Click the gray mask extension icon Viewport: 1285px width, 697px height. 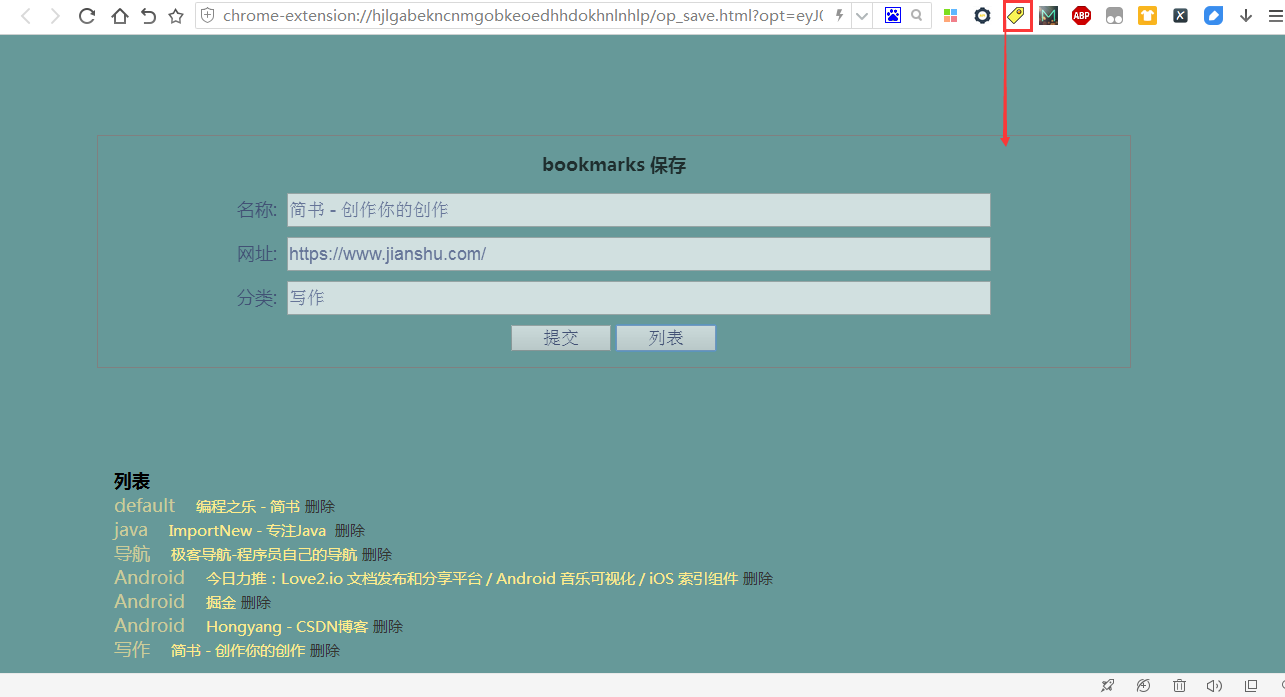pos(1114,16)
